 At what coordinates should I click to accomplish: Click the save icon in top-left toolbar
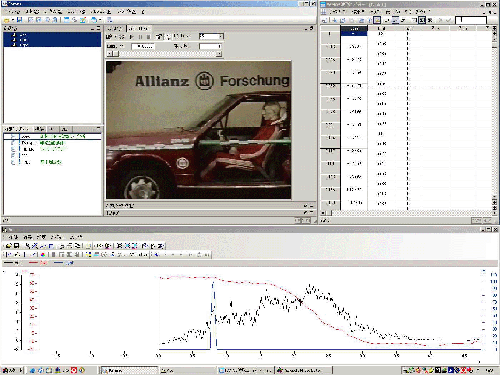[x=19, y=20]
